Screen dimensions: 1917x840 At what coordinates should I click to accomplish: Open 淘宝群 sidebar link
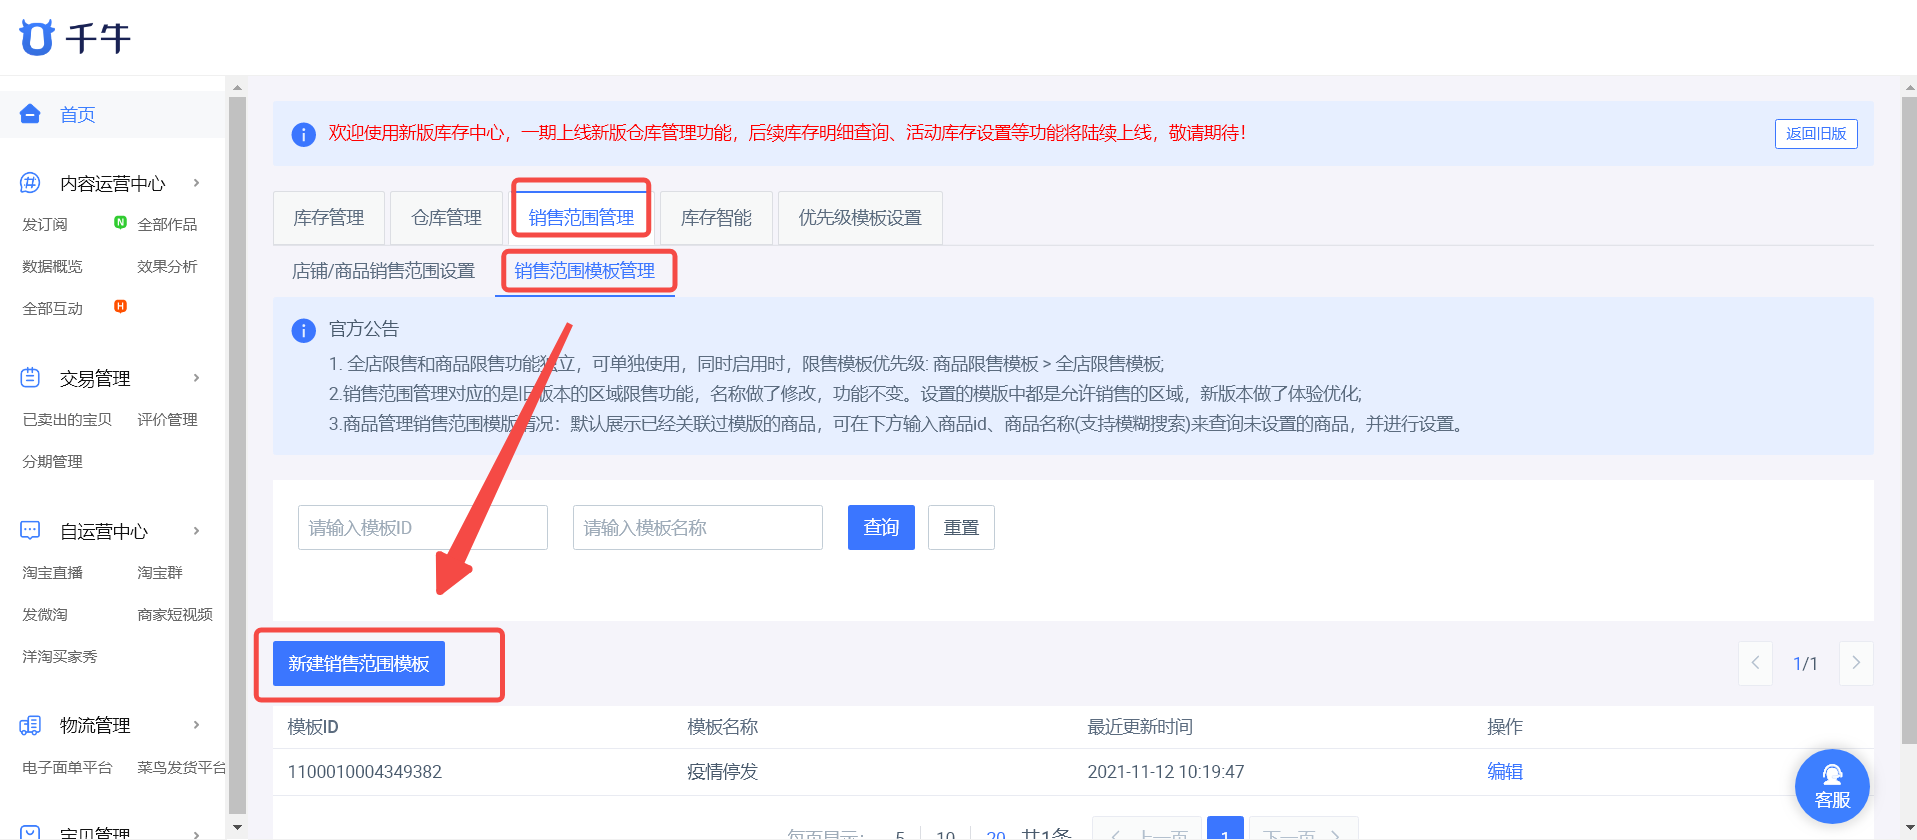(160, 572)
